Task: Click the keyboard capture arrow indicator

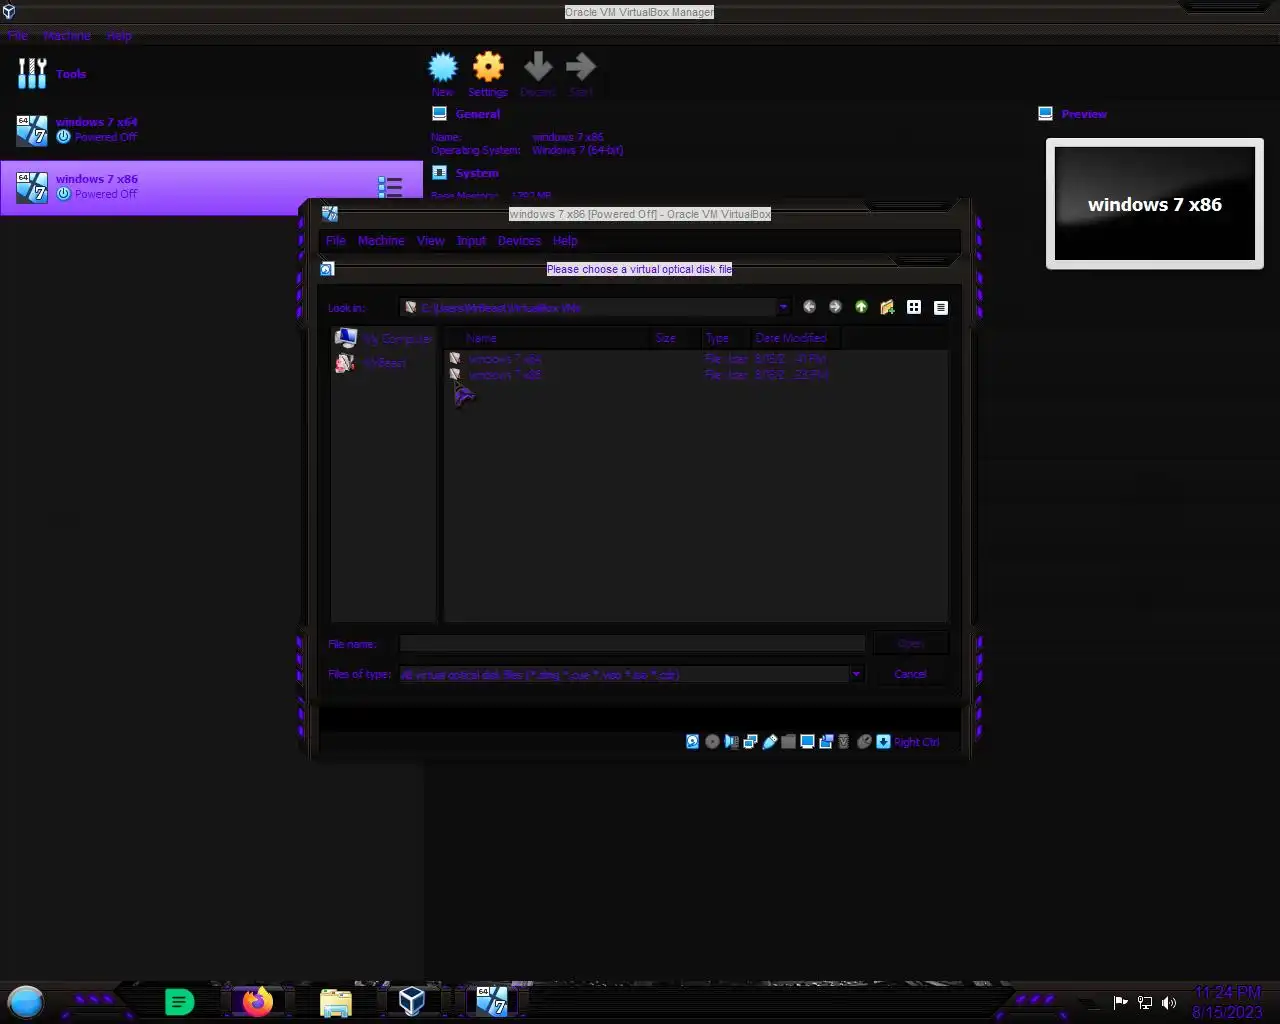Action: [883, 742]
